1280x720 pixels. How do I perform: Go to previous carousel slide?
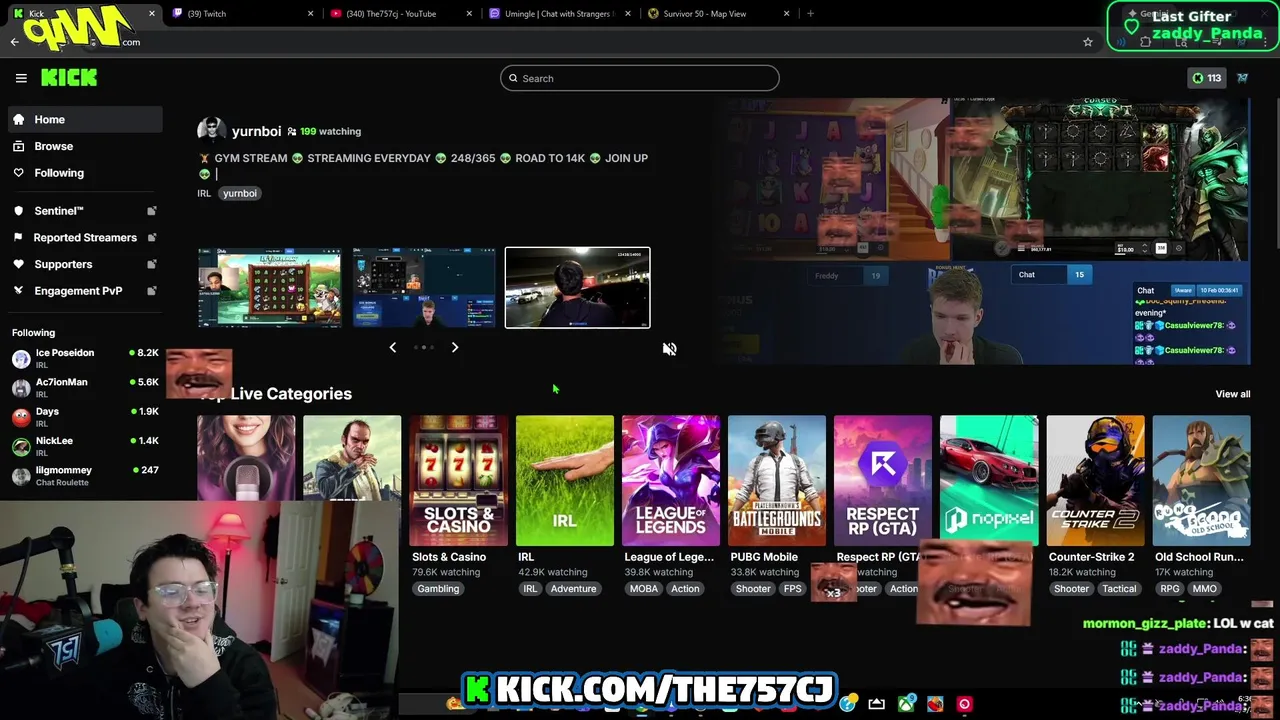pos(392,347)
